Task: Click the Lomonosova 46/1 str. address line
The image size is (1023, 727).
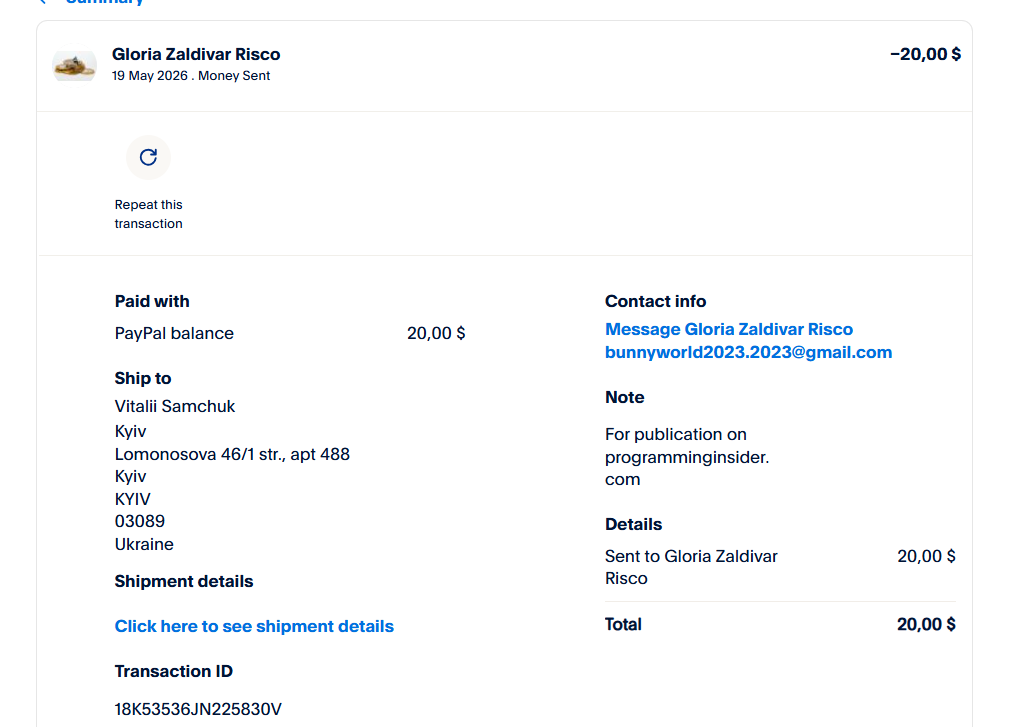Action: [x=232, y=454]
